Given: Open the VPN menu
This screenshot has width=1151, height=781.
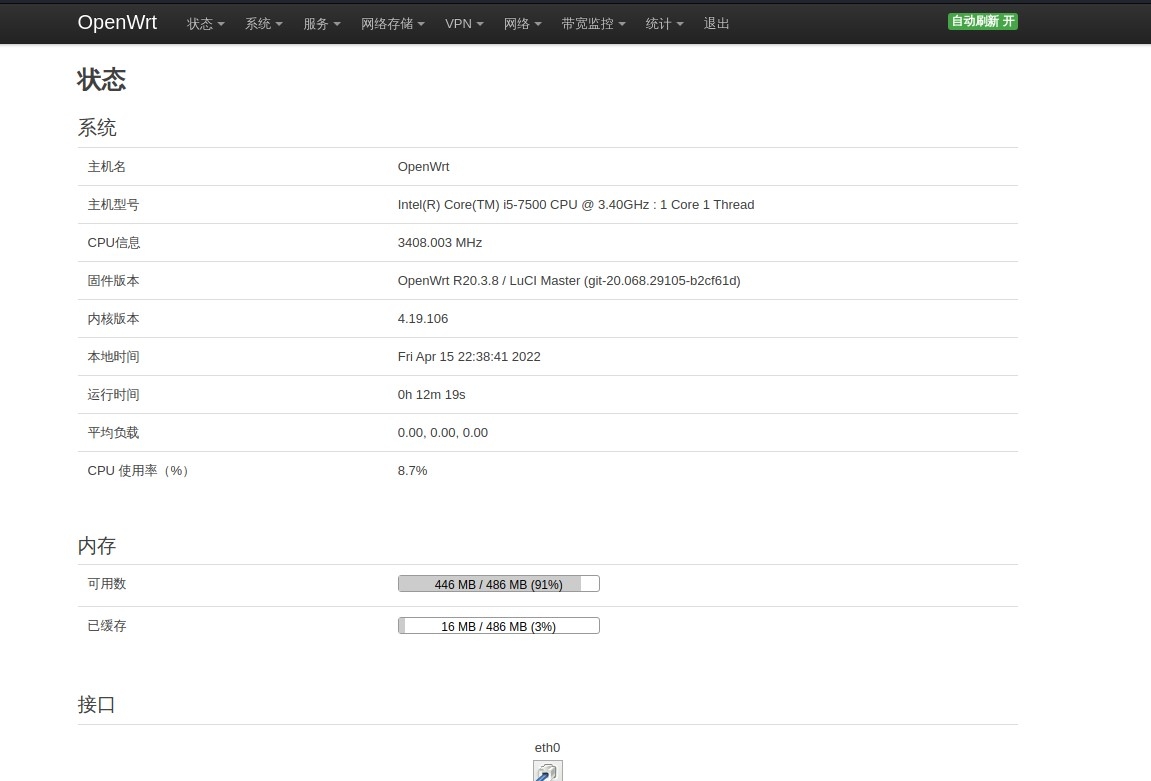Looking at the screenshot, I should (464, 24).
